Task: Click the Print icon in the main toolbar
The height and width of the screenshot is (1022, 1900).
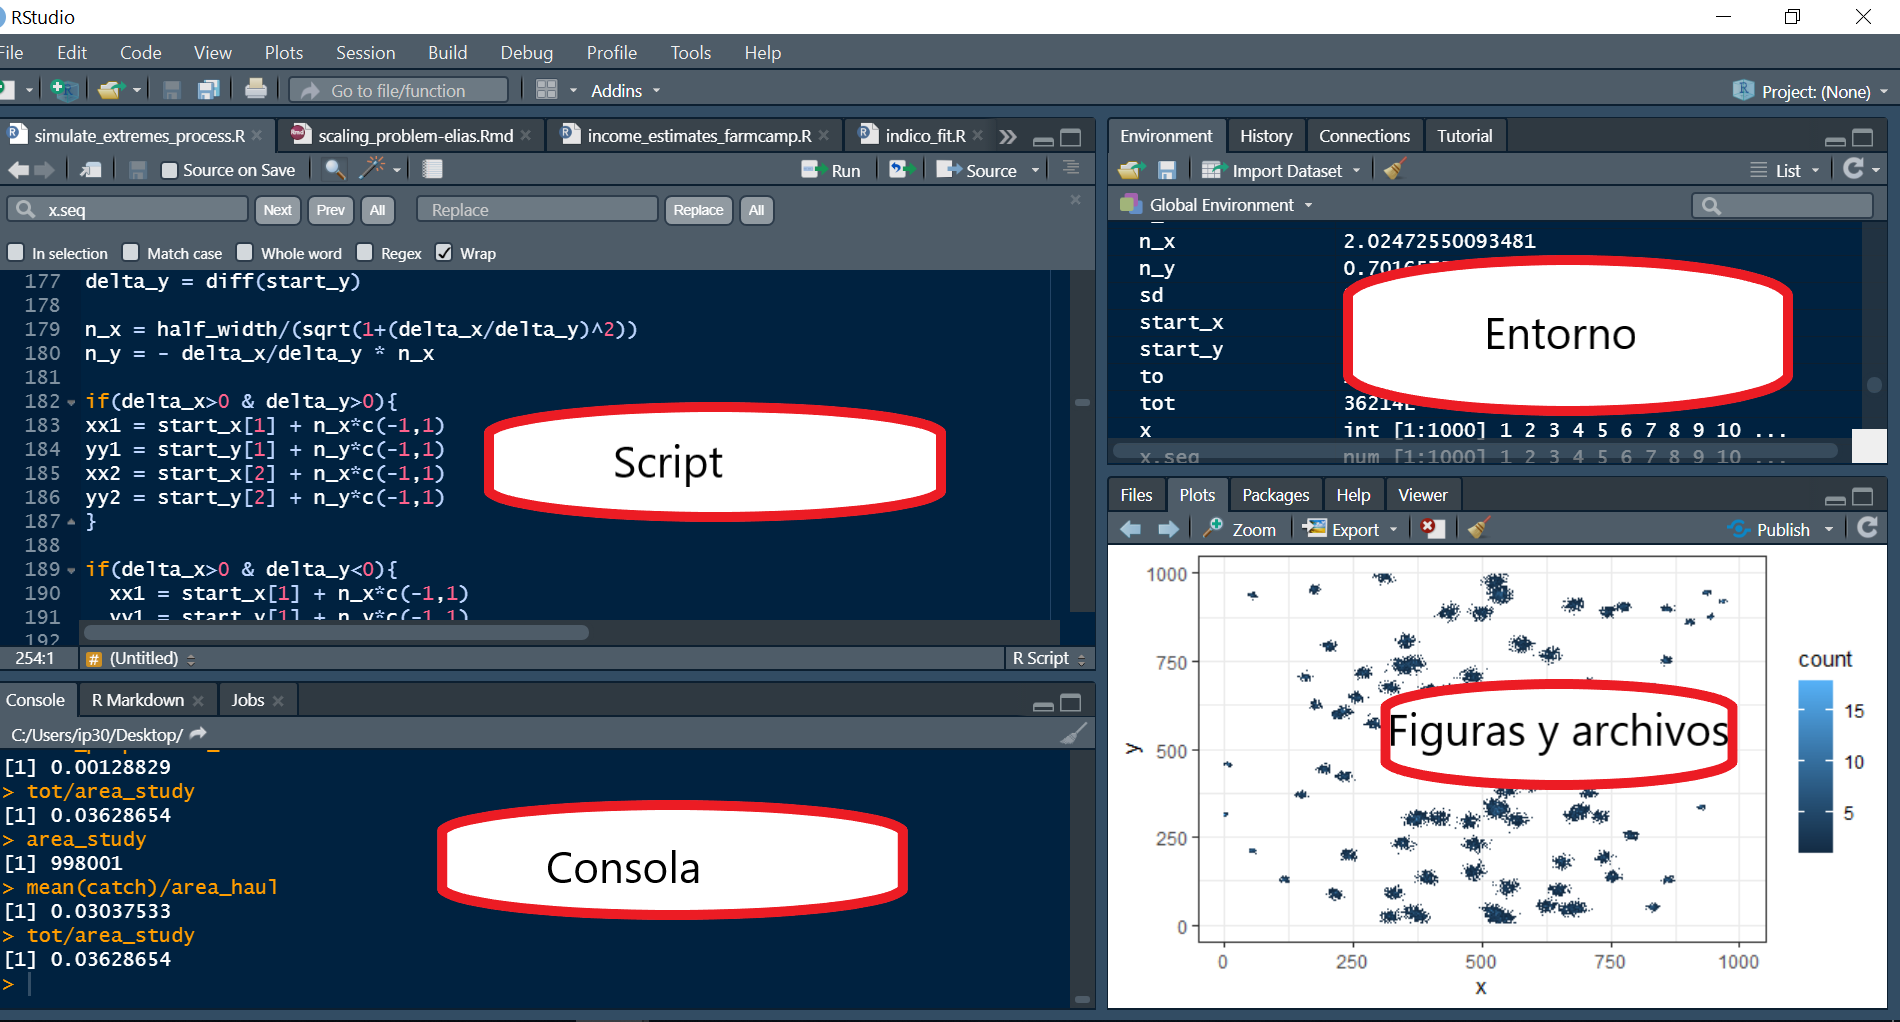Action: 256,89
